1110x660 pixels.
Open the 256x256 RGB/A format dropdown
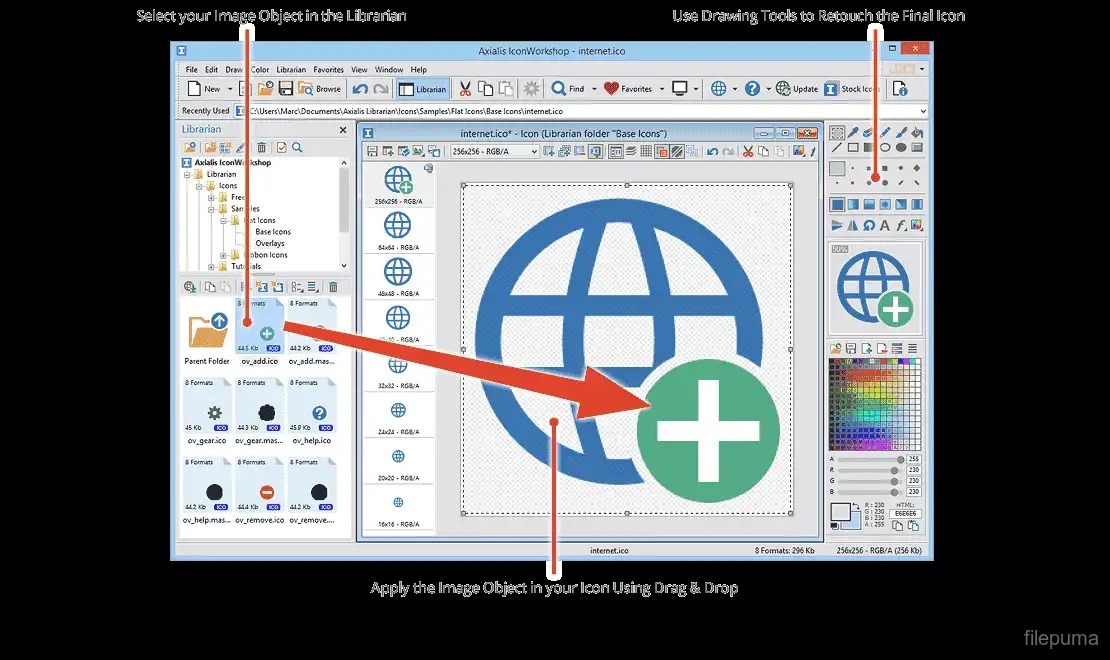coord(533,151)
